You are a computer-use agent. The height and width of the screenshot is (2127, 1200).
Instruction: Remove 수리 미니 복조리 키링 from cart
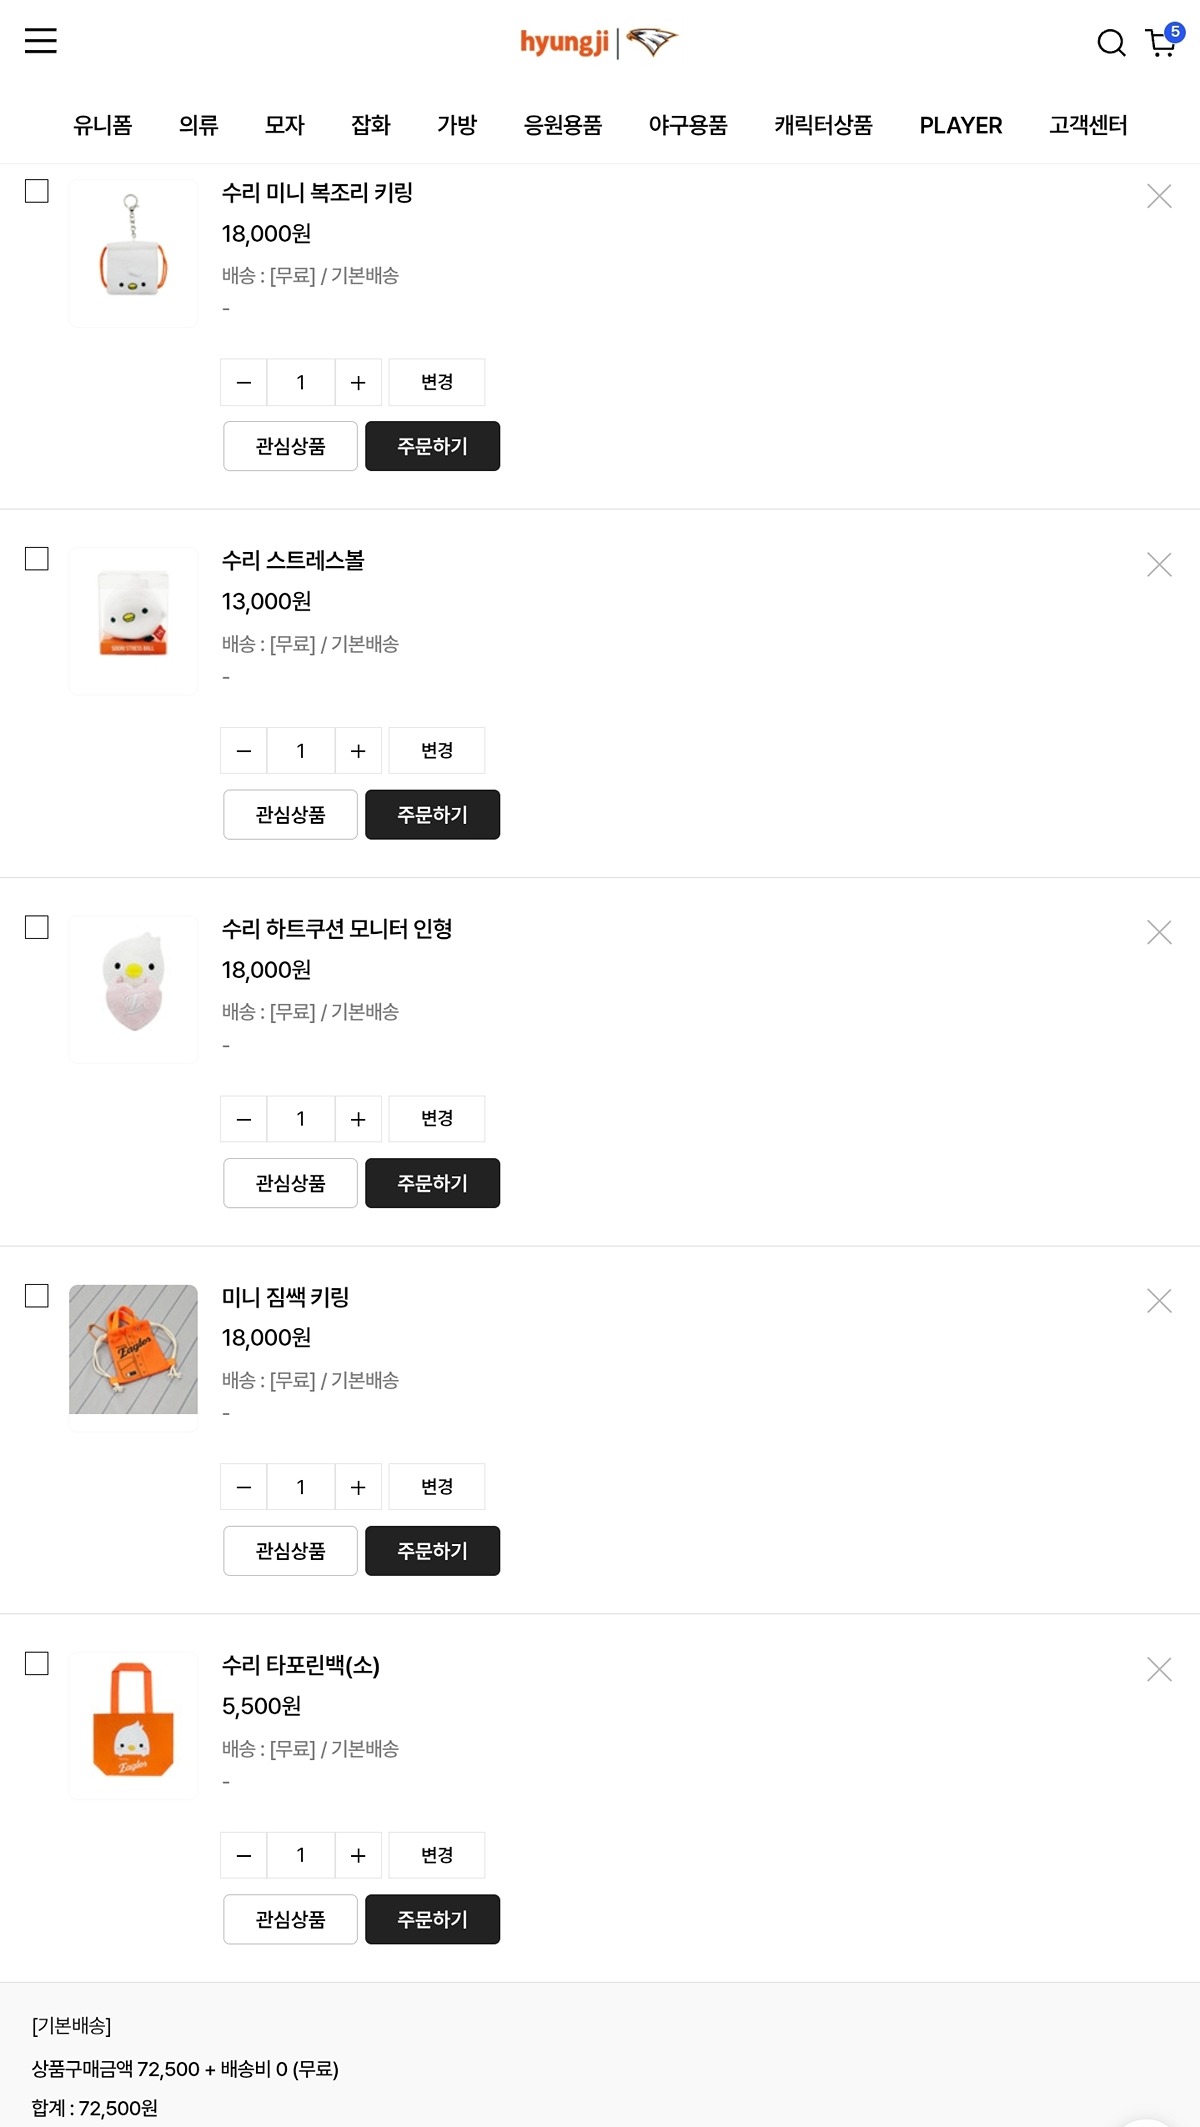[1159, 196]
